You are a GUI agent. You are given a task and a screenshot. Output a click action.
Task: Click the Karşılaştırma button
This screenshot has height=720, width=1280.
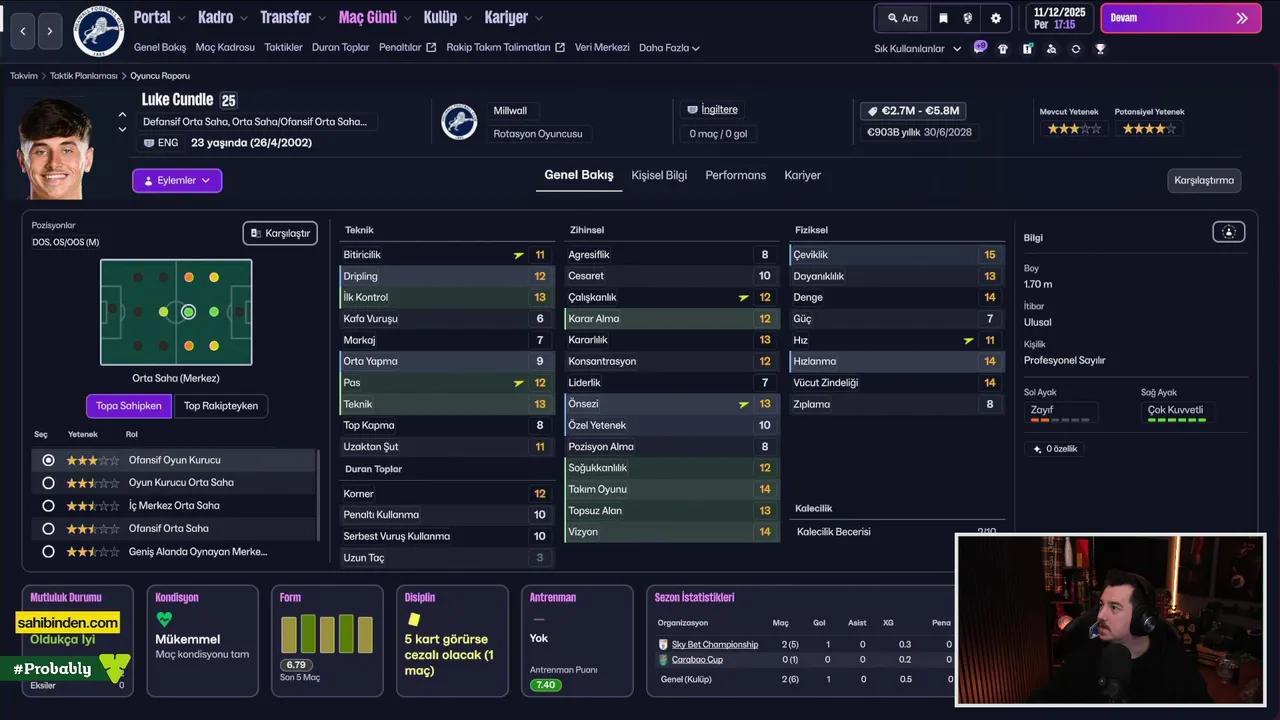pos(1204,180)
